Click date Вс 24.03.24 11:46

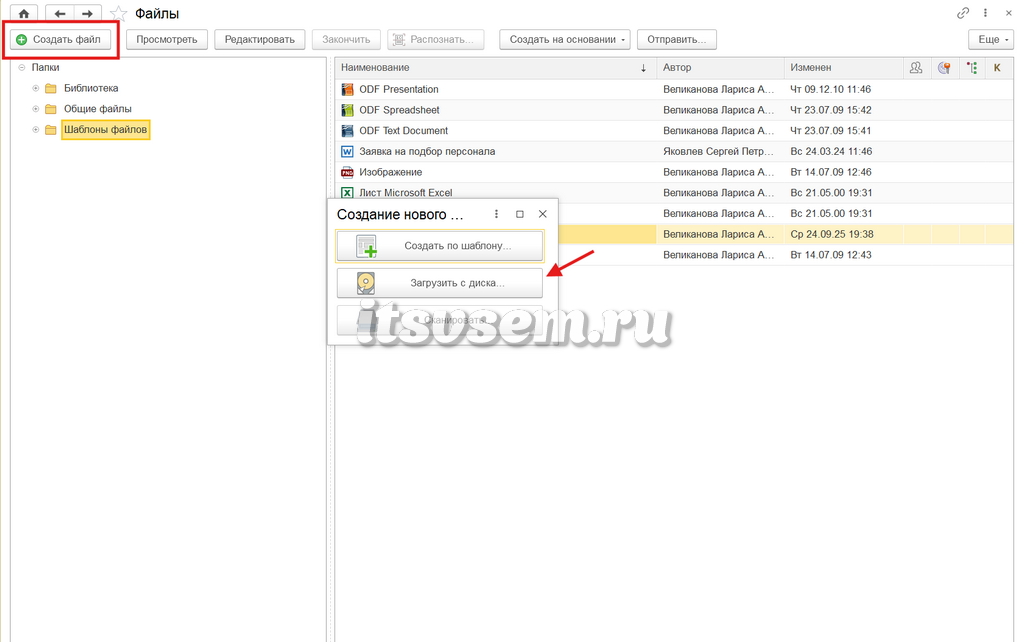click(x=831, y=152)
